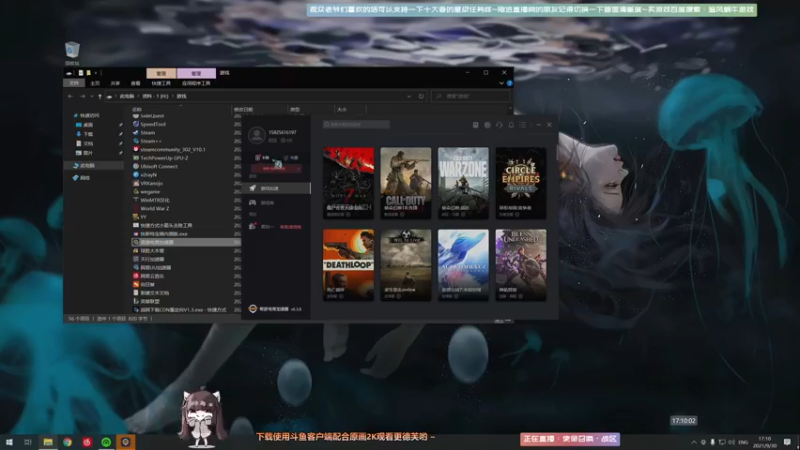The height and width of the screenshot is (450, 800).
Task: Click the bookmark icon in accelerator top bar
Action: pos(476,125)
